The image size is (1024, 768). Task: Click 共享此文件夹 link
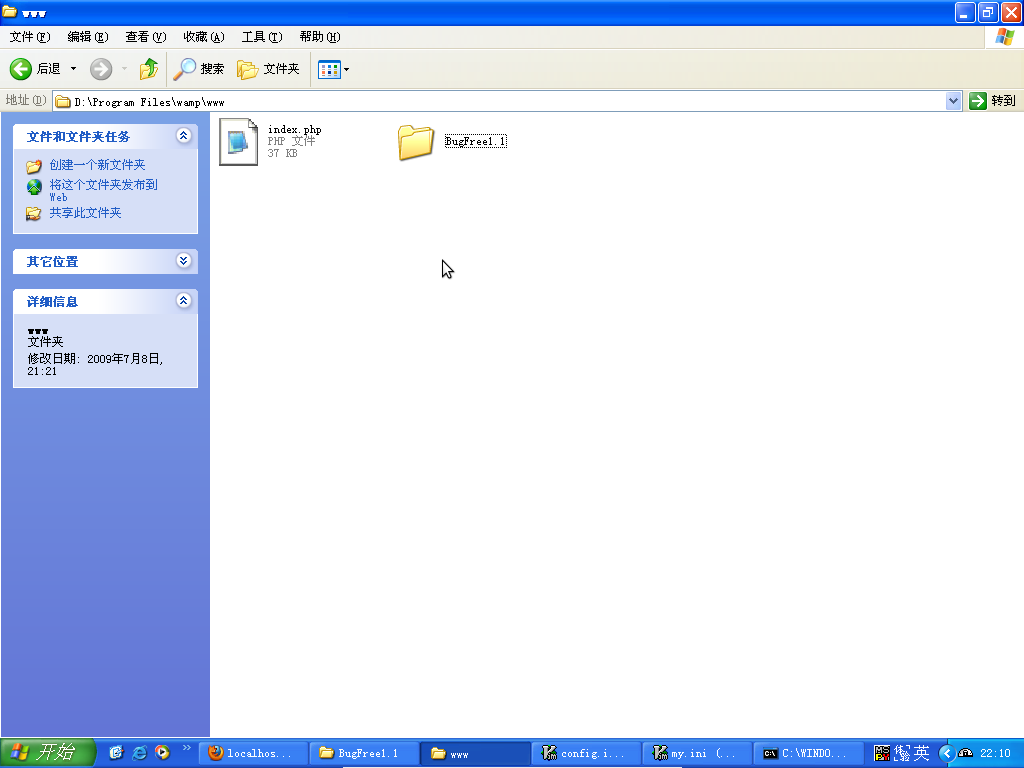[x=86, y=212]
